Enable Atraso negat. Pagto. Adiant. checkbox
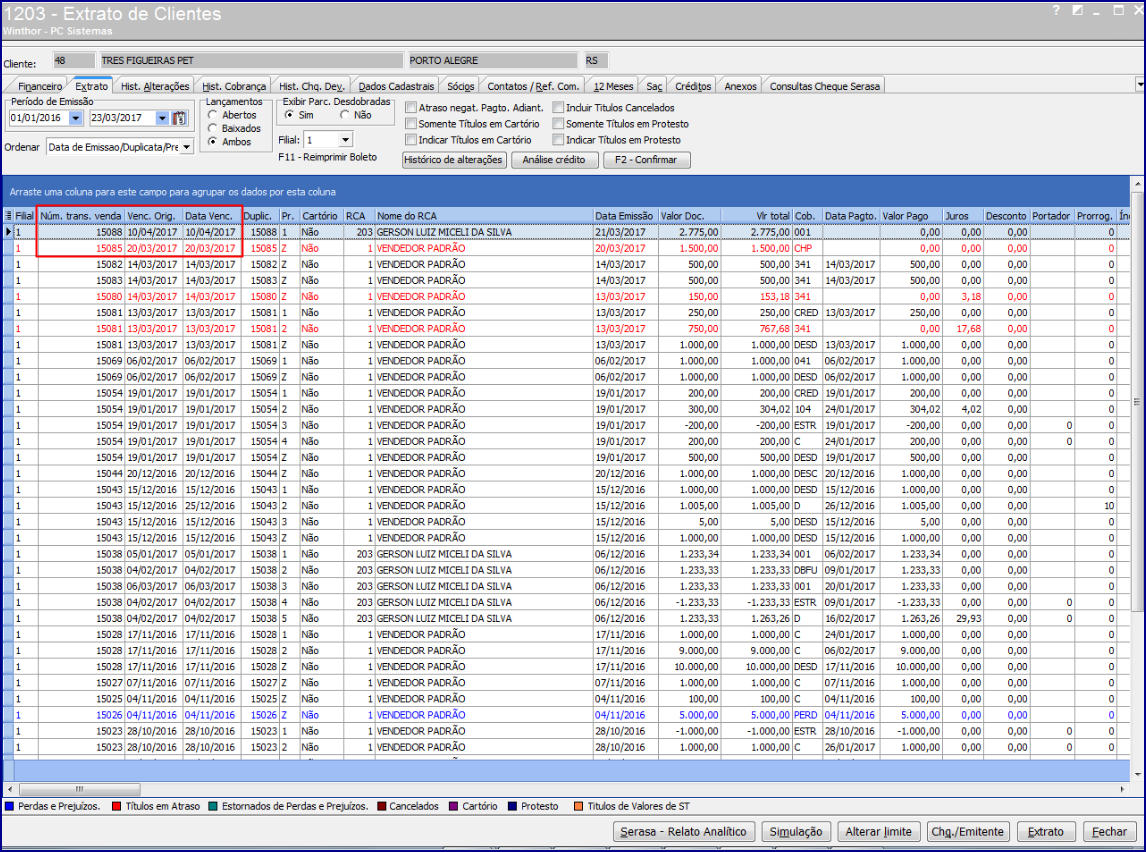This screenshot has width=1146, height=852. coord(411,107)
